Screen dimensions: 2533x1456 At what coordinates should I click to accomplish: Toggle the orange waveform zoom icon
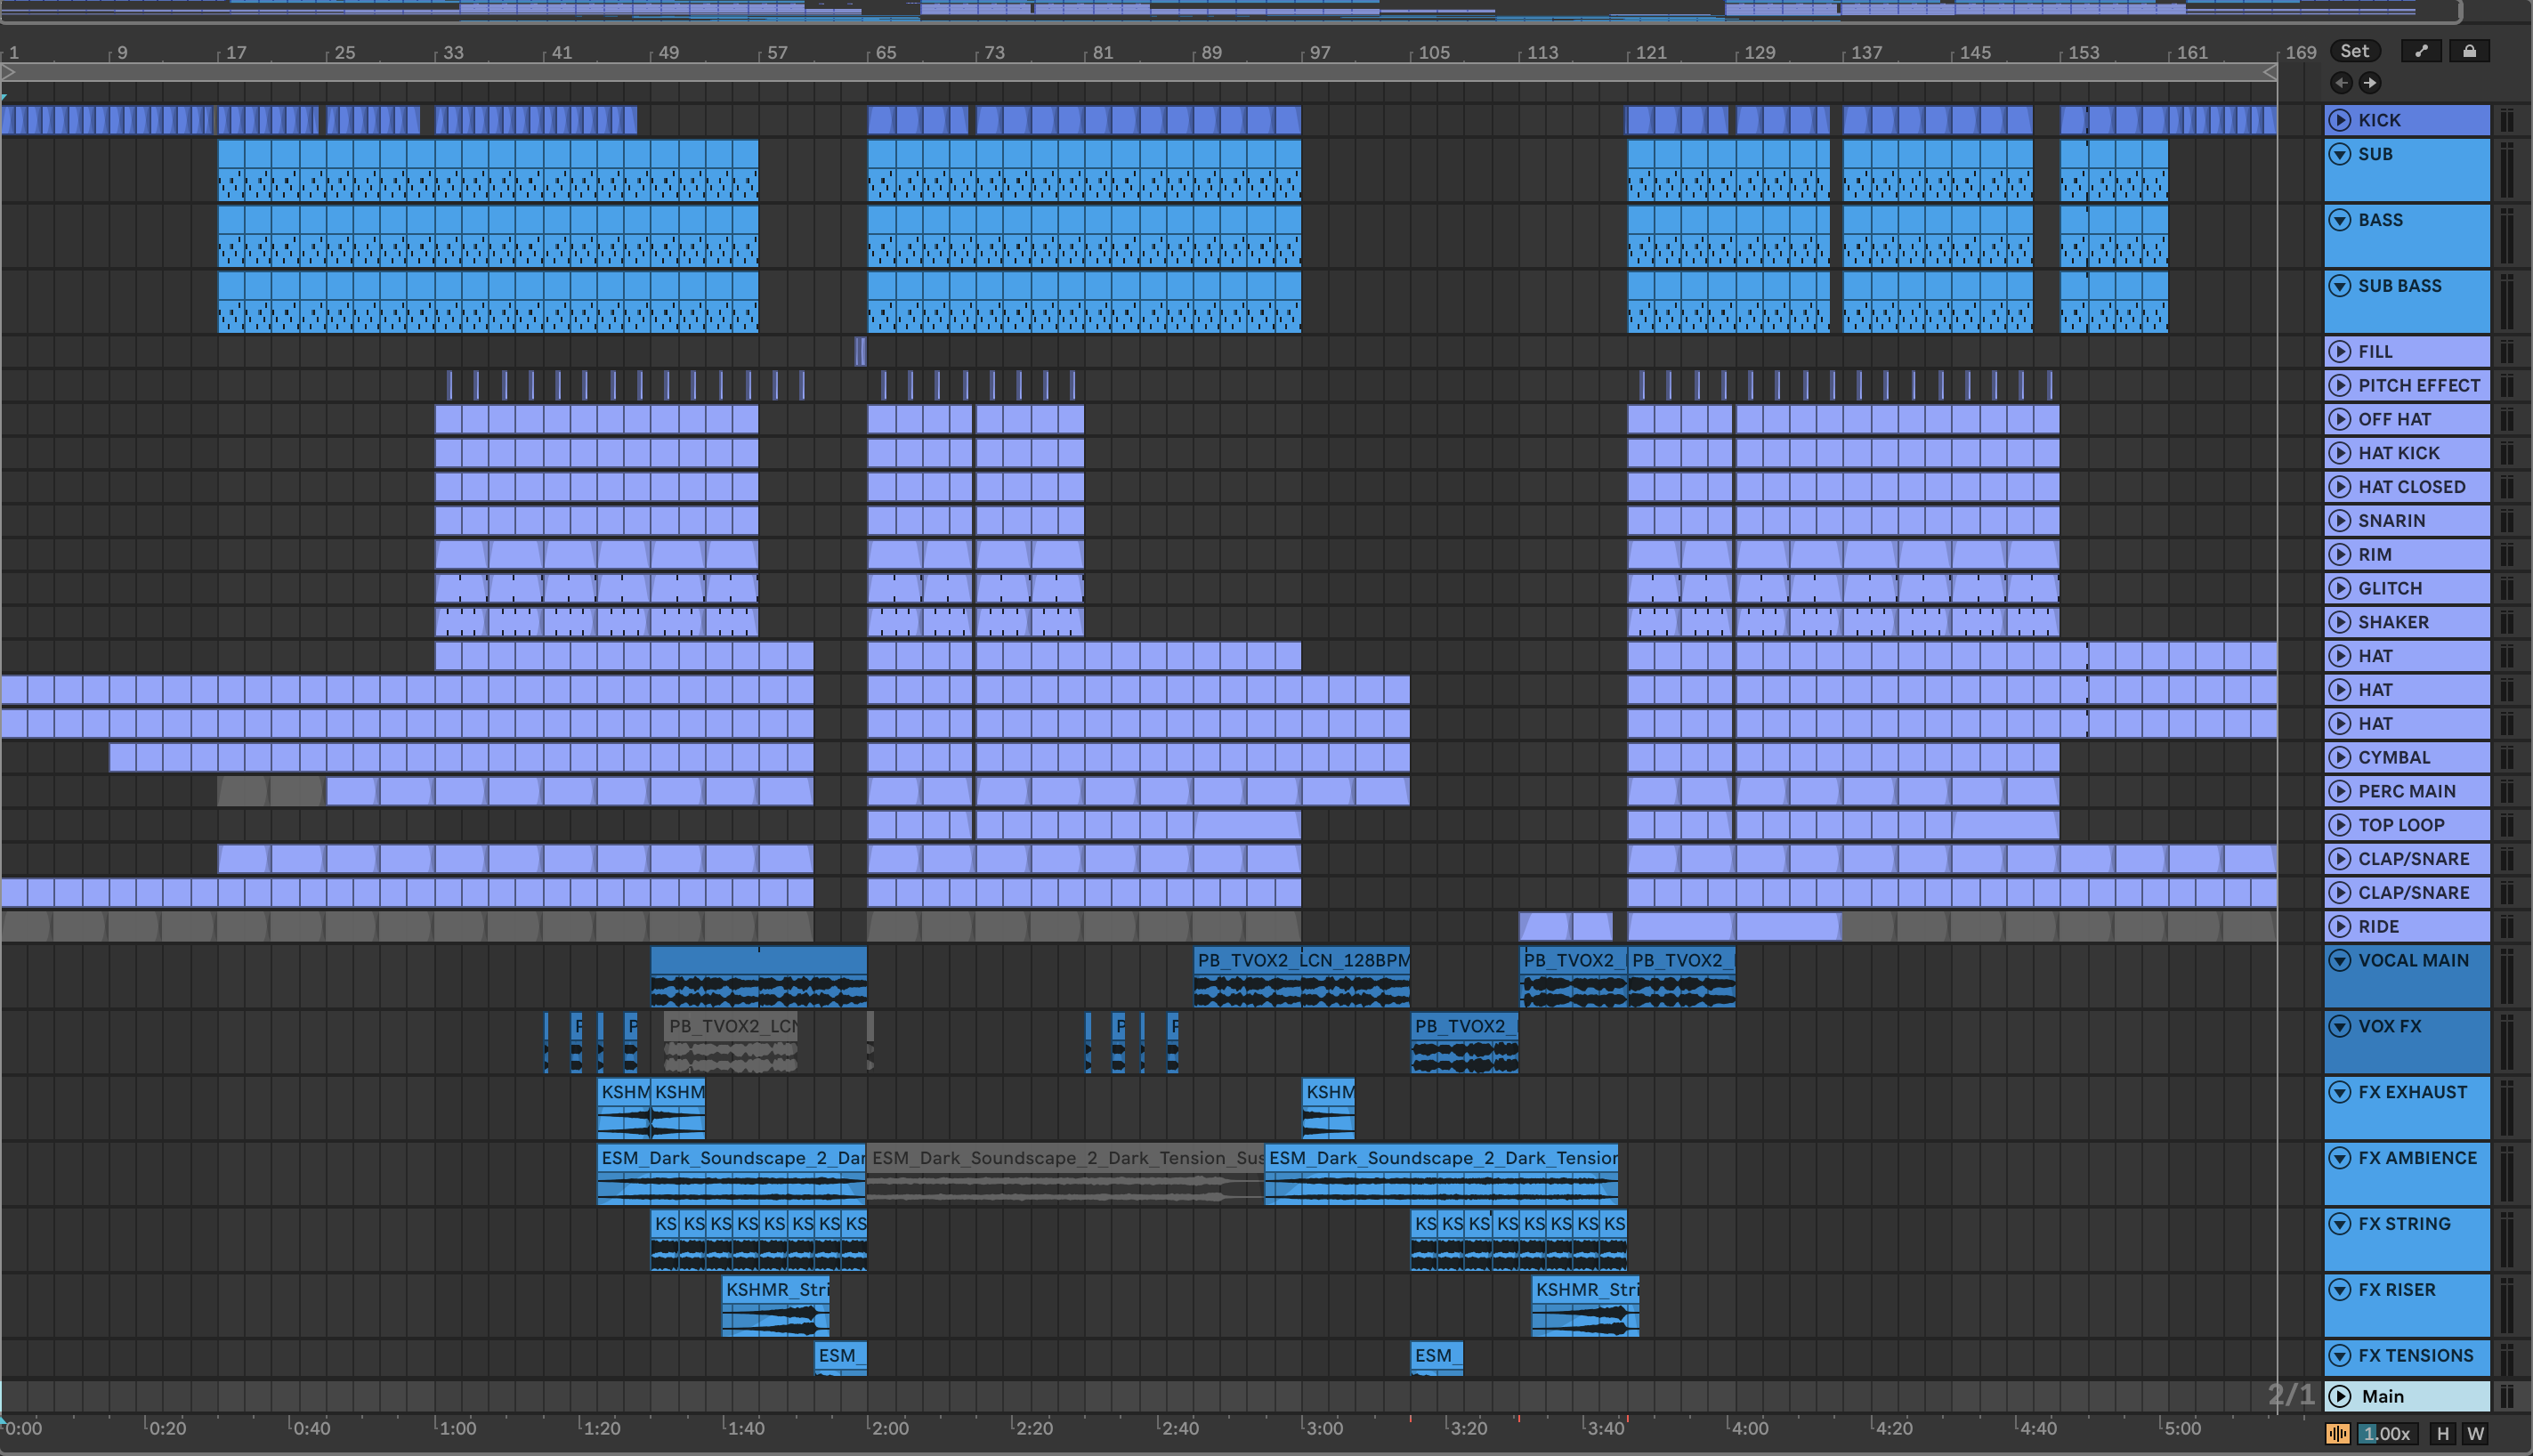click(x=2338, y=1433)
